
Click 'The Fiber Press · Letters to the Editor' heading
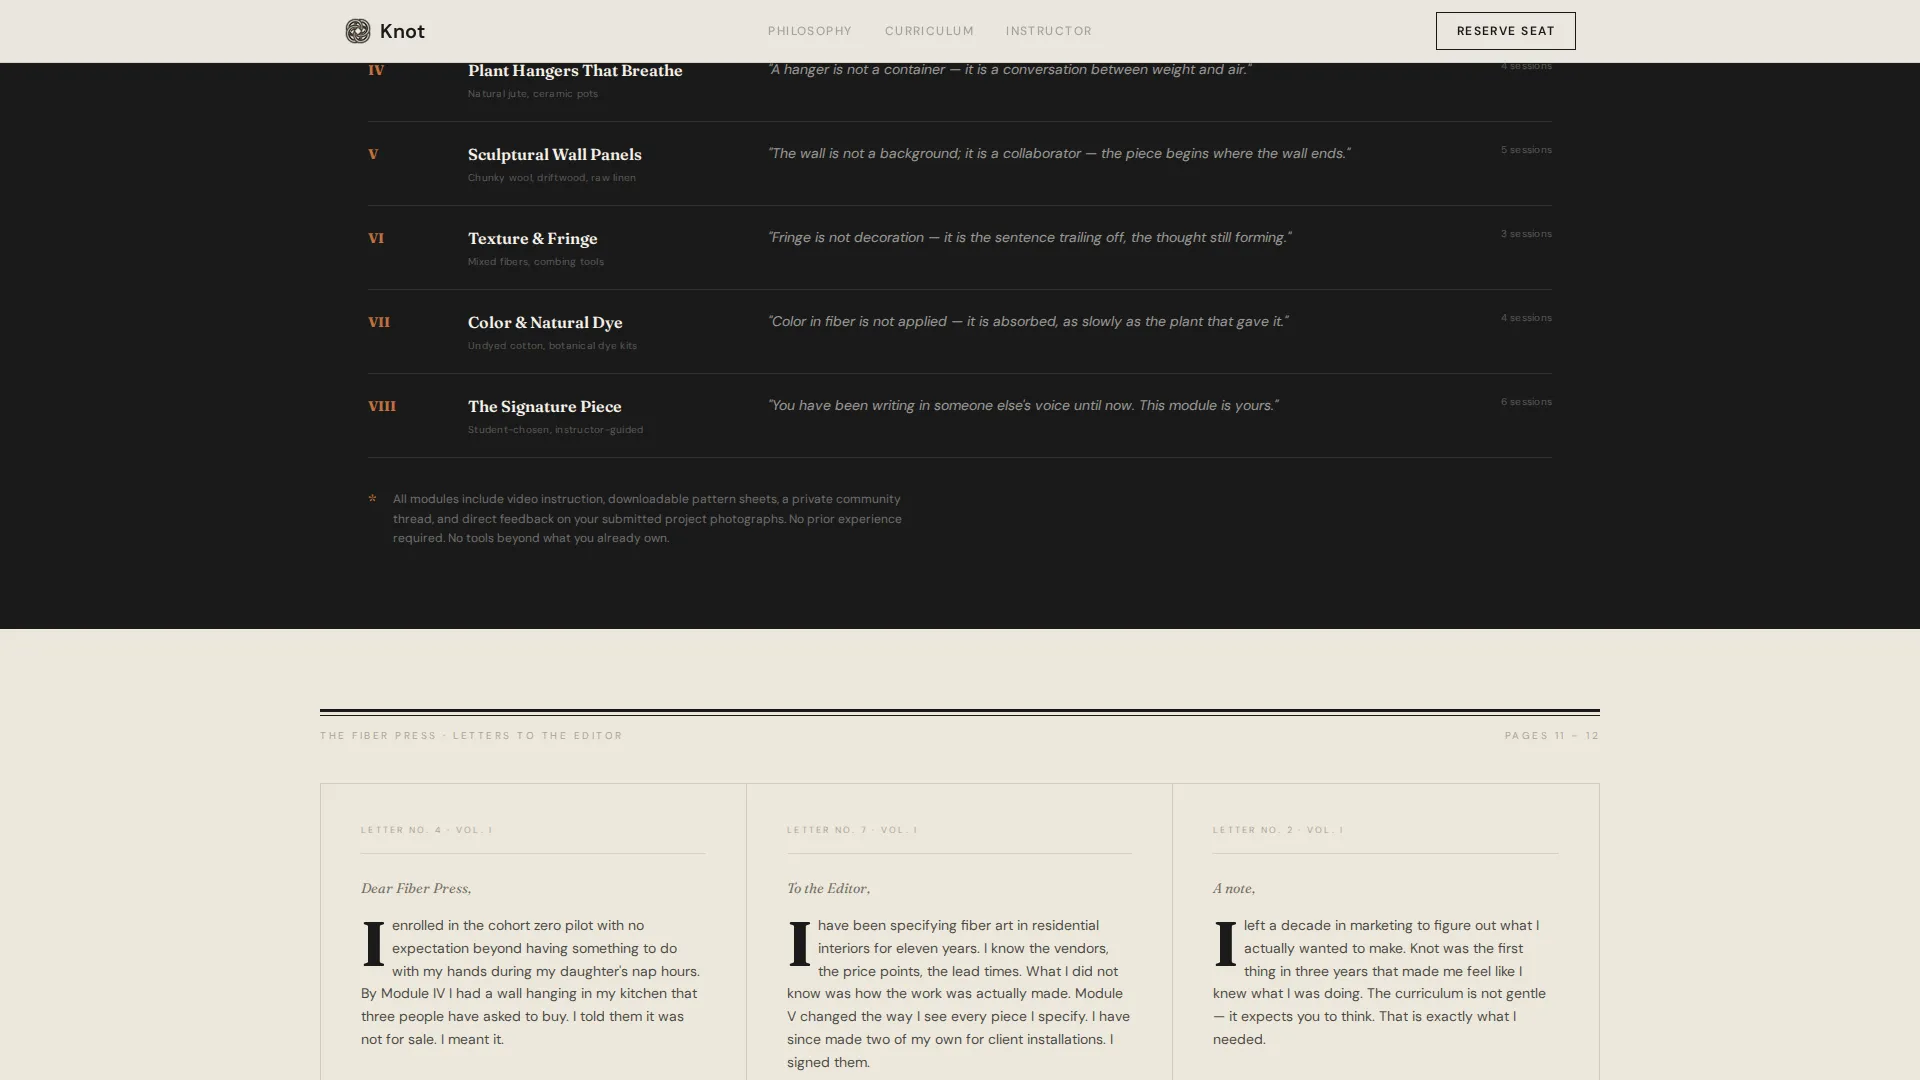click(471, 736)
